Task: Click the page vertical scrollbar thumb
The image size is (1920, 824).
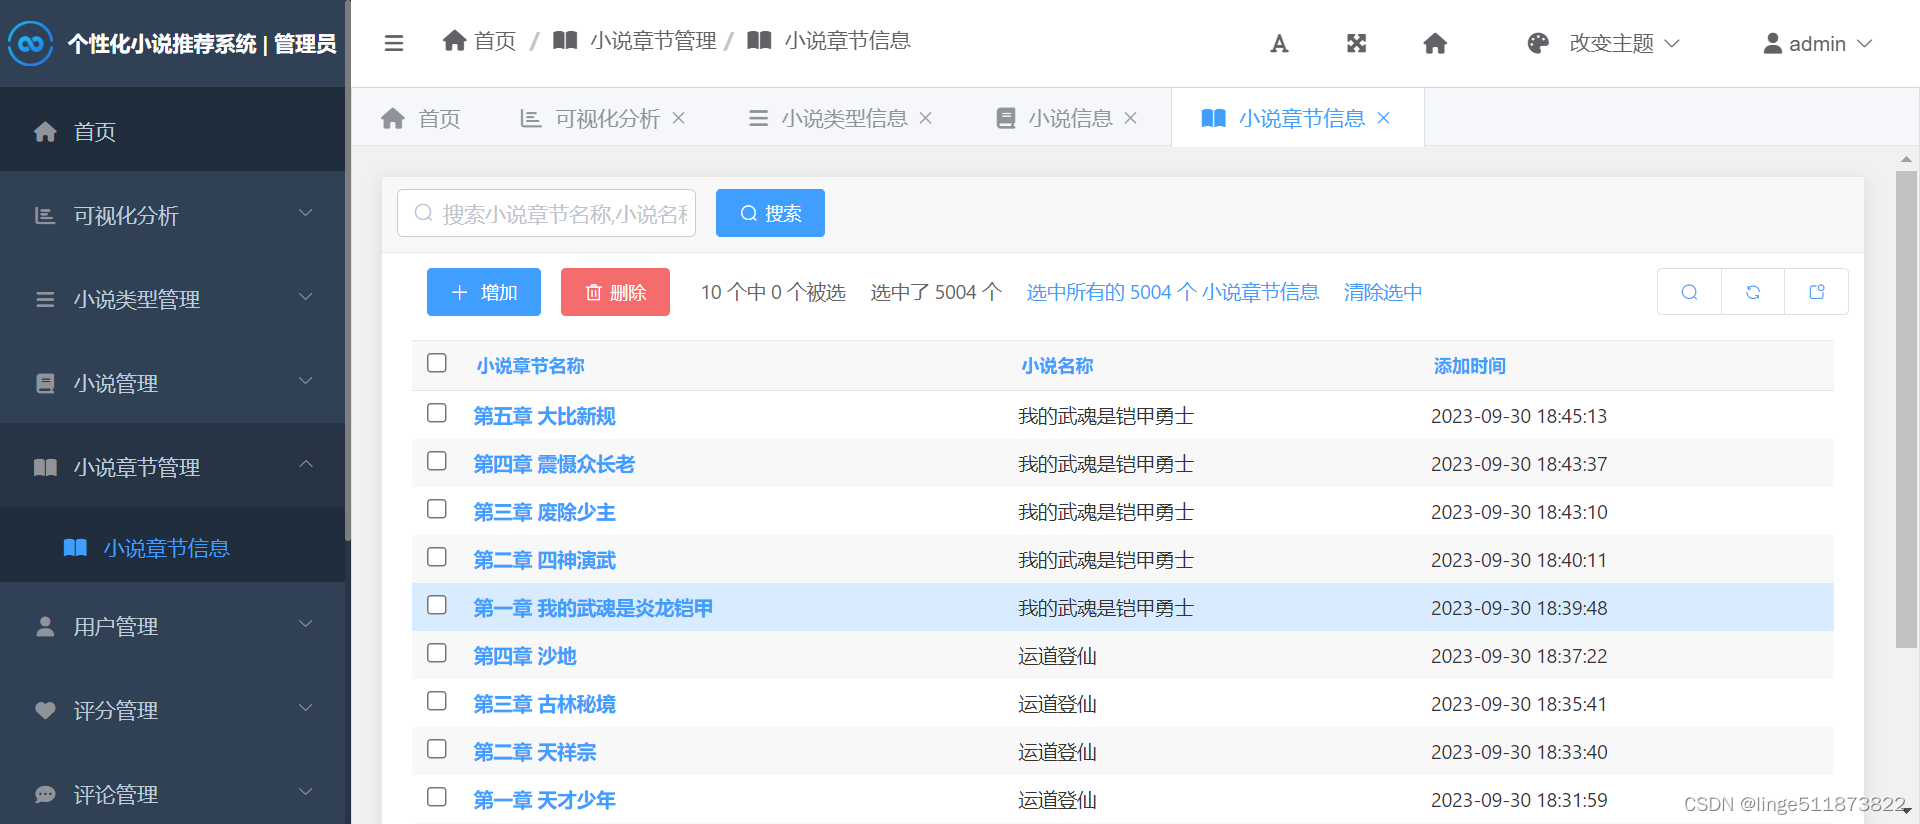Action: (x=1906, y=410)
